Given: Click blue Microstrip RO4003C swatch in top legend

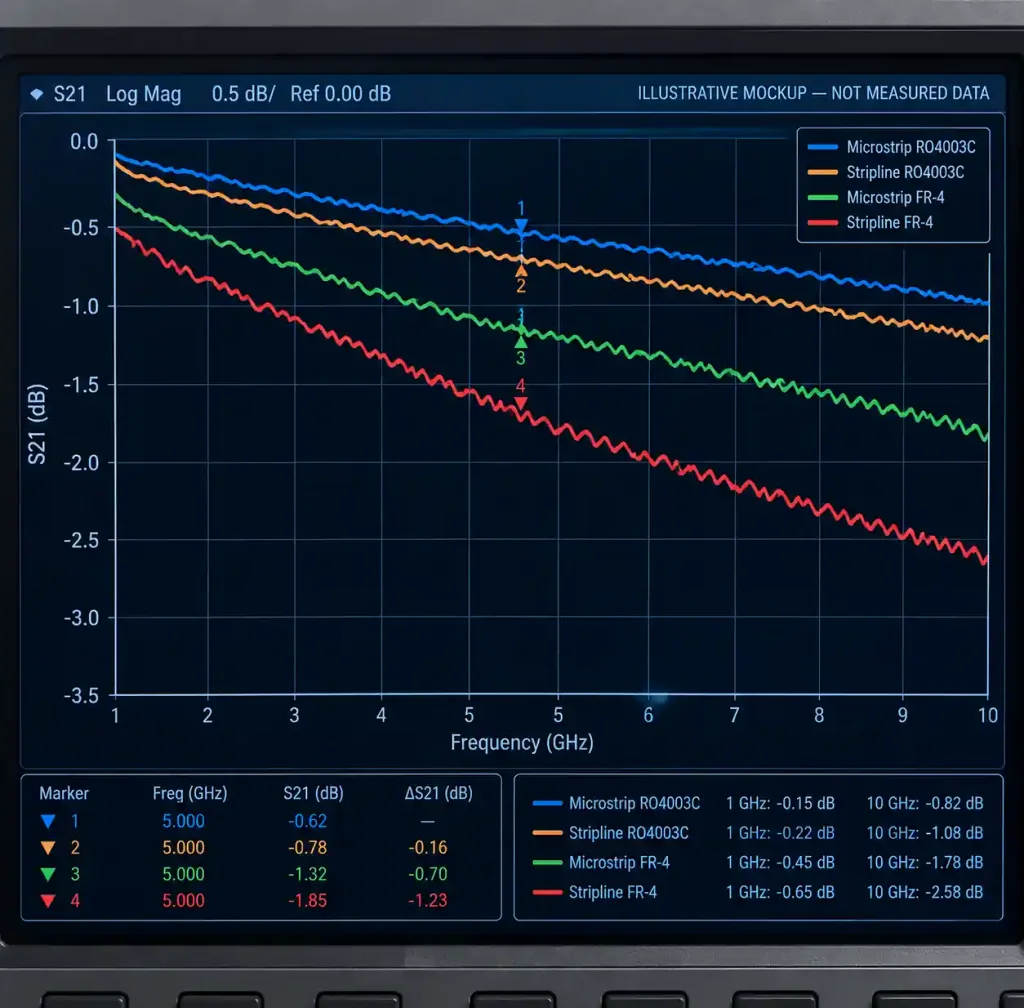Looking at the screenshot, I should 822,147.
